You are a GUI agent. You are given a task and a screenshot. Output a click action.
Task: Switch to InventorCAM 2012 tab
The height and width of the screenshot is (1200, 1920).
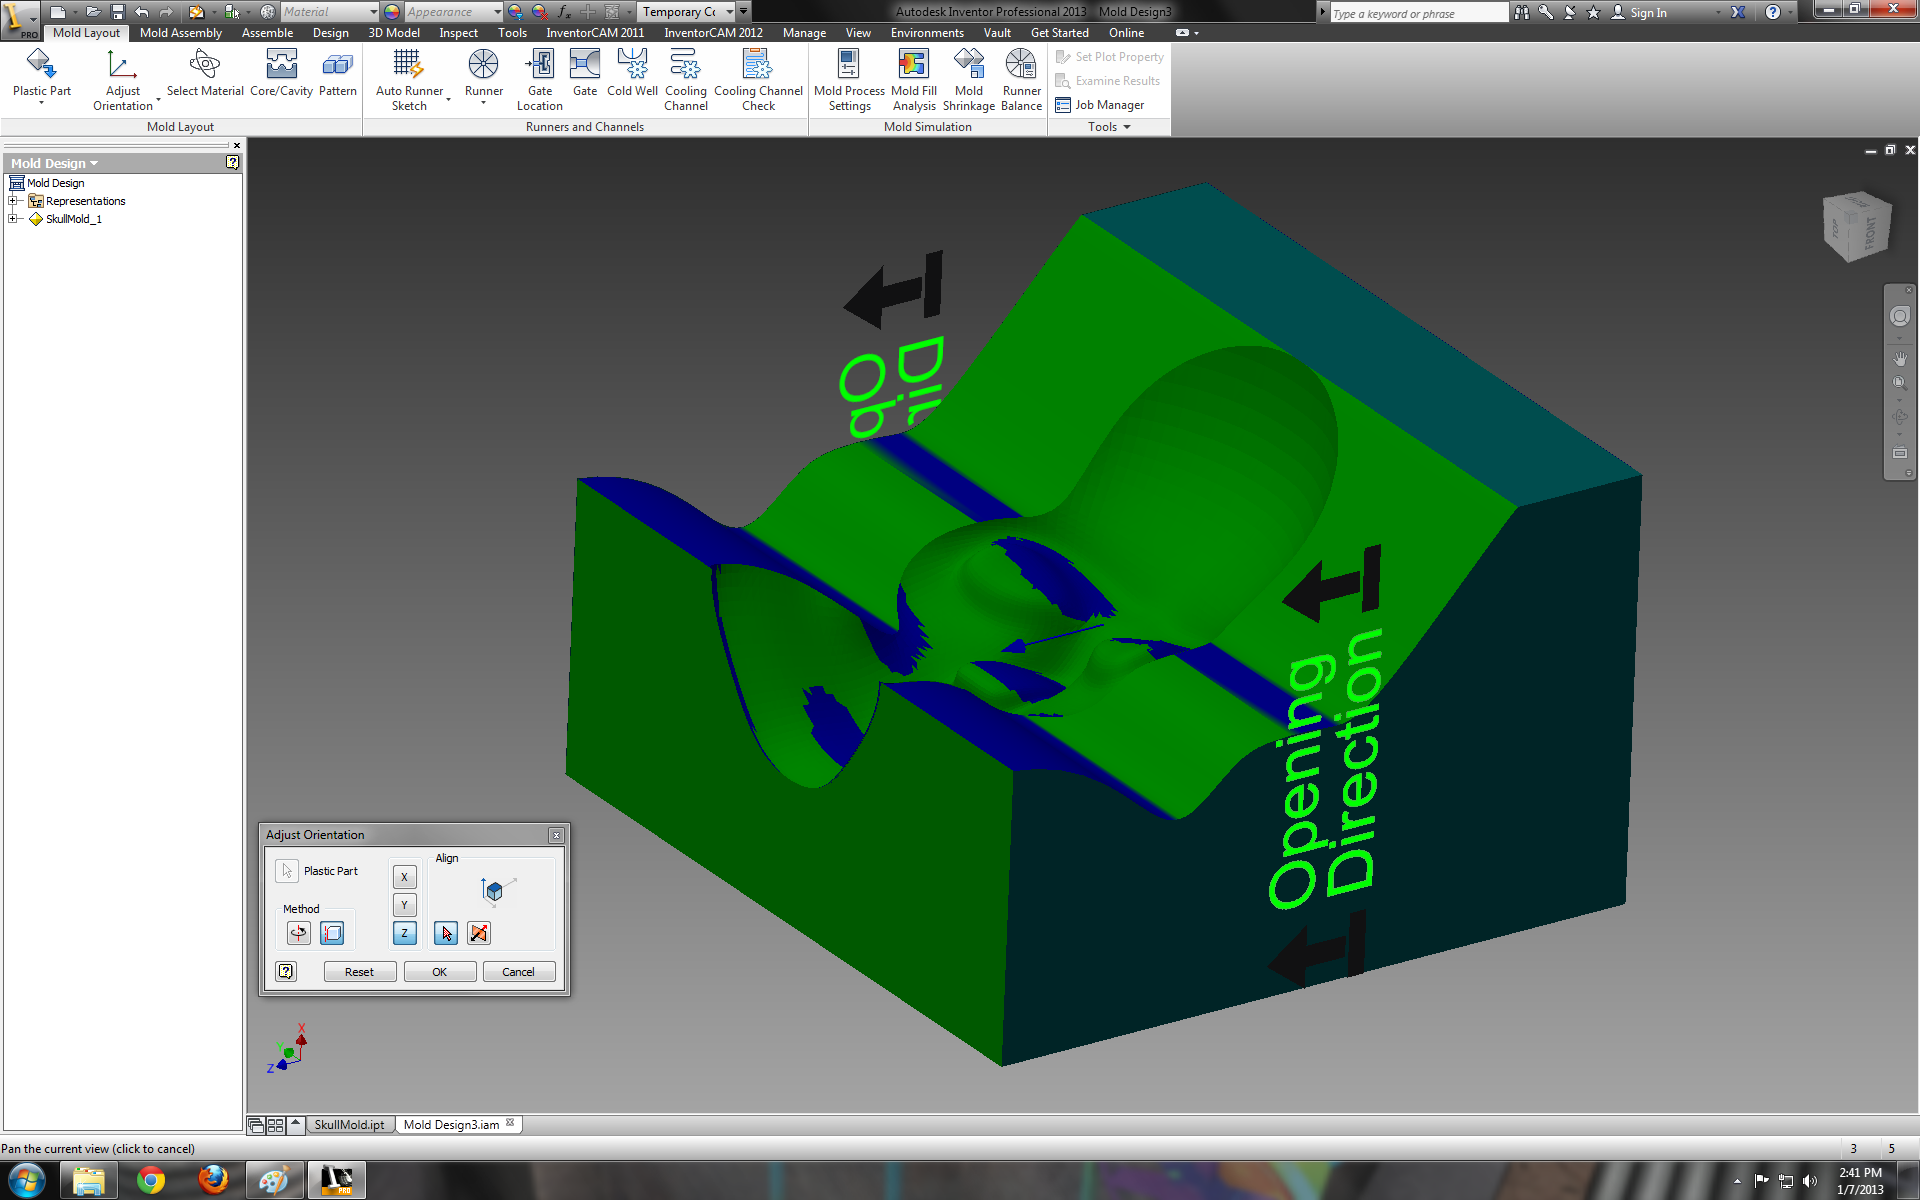713,33
